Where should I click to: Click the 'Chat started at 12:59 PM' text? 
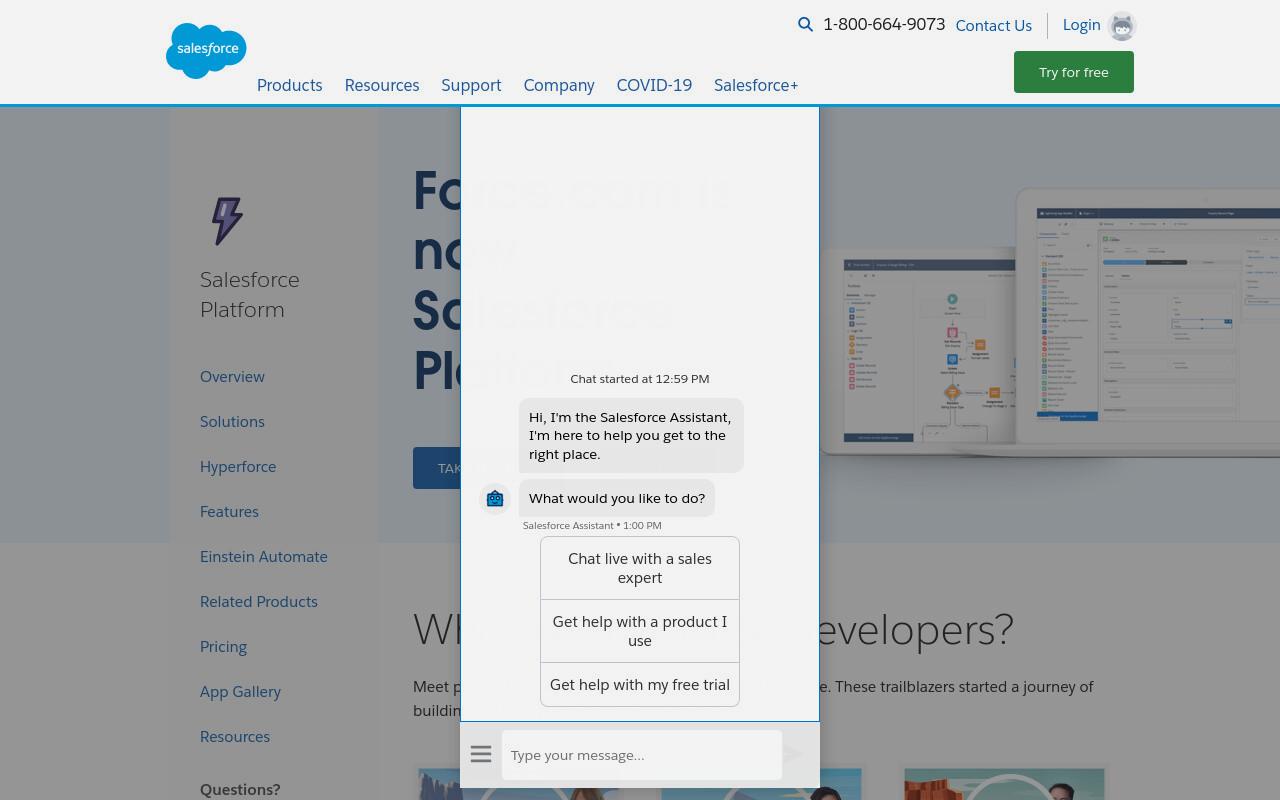(x=640, y=379)
